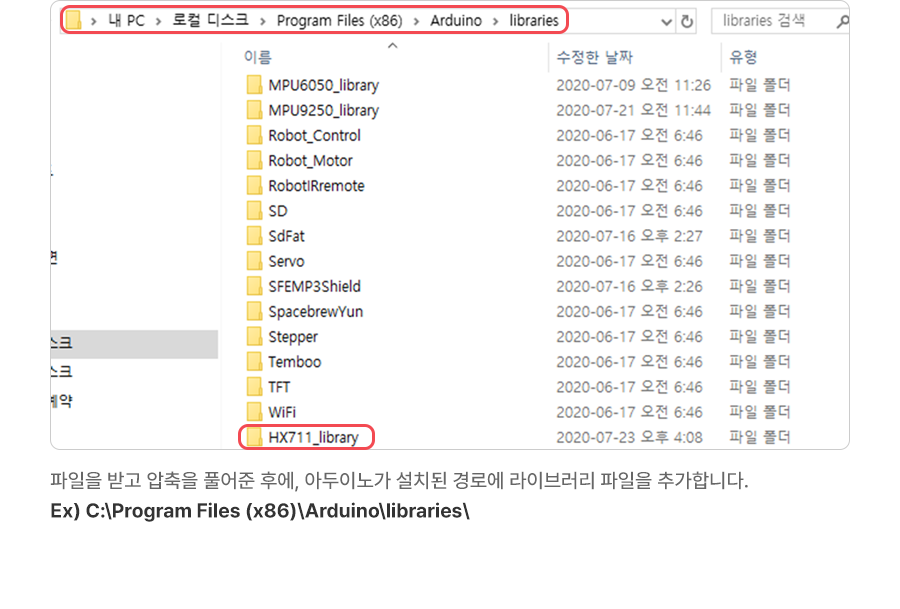Screen dimensions: 900x609
Task: Click the refresh icon beside address bar
Action: point(687,21)
